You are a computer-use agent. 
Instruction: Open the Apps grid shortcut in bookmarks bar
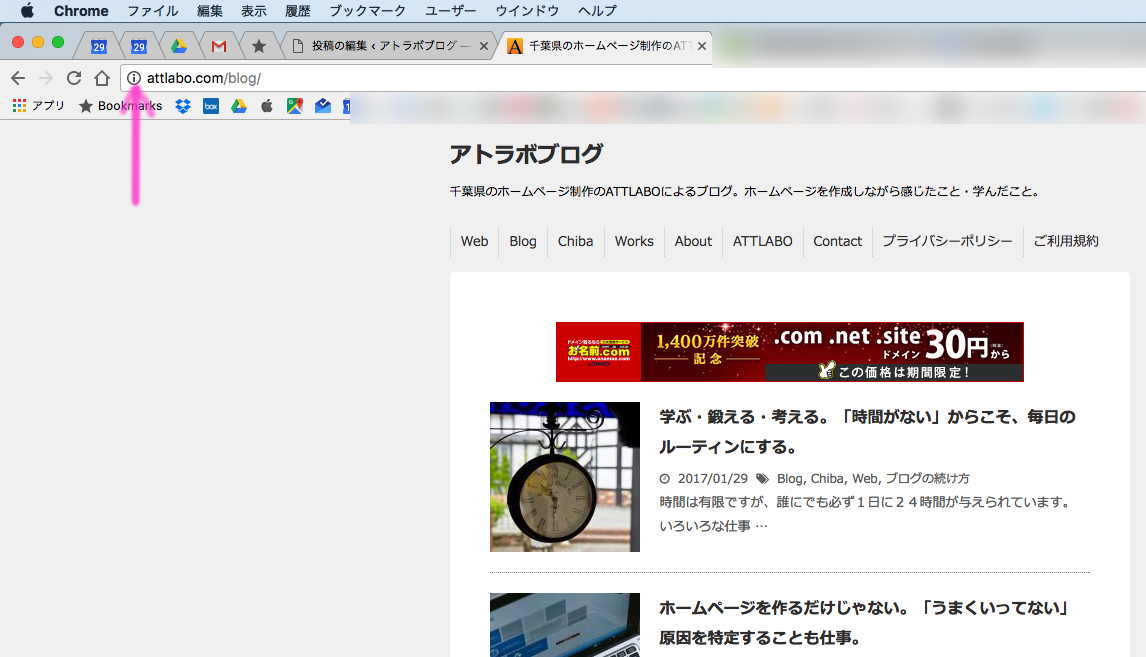point(20,106)
